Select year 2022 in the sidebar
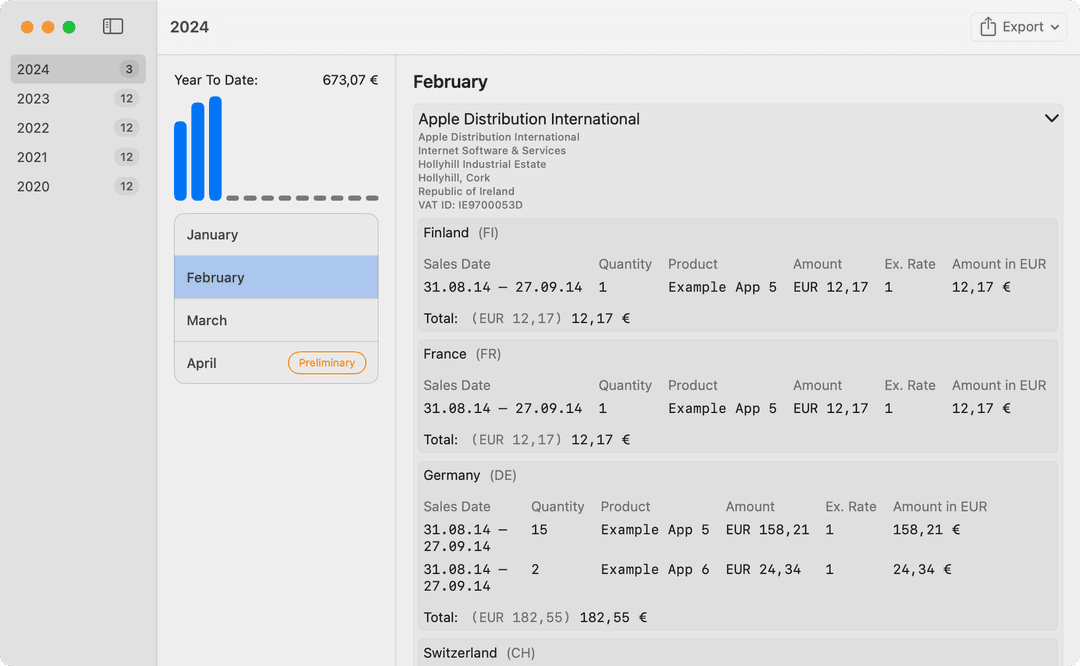The width and height of the screenshot is (1080, 666). click(x=78, y=127)
